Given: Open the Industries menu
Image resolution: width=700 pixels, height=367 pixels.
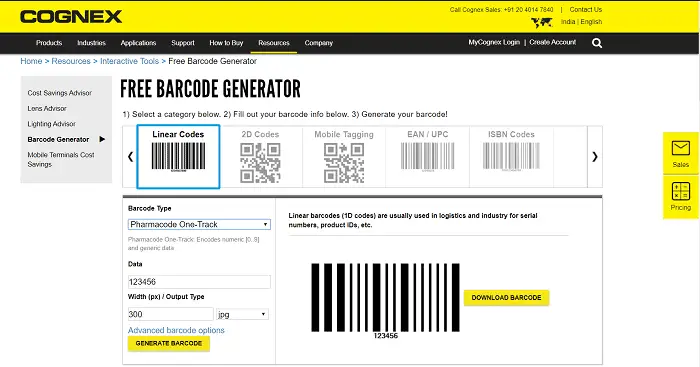Looking at the screenshot, I should [91, 43].
